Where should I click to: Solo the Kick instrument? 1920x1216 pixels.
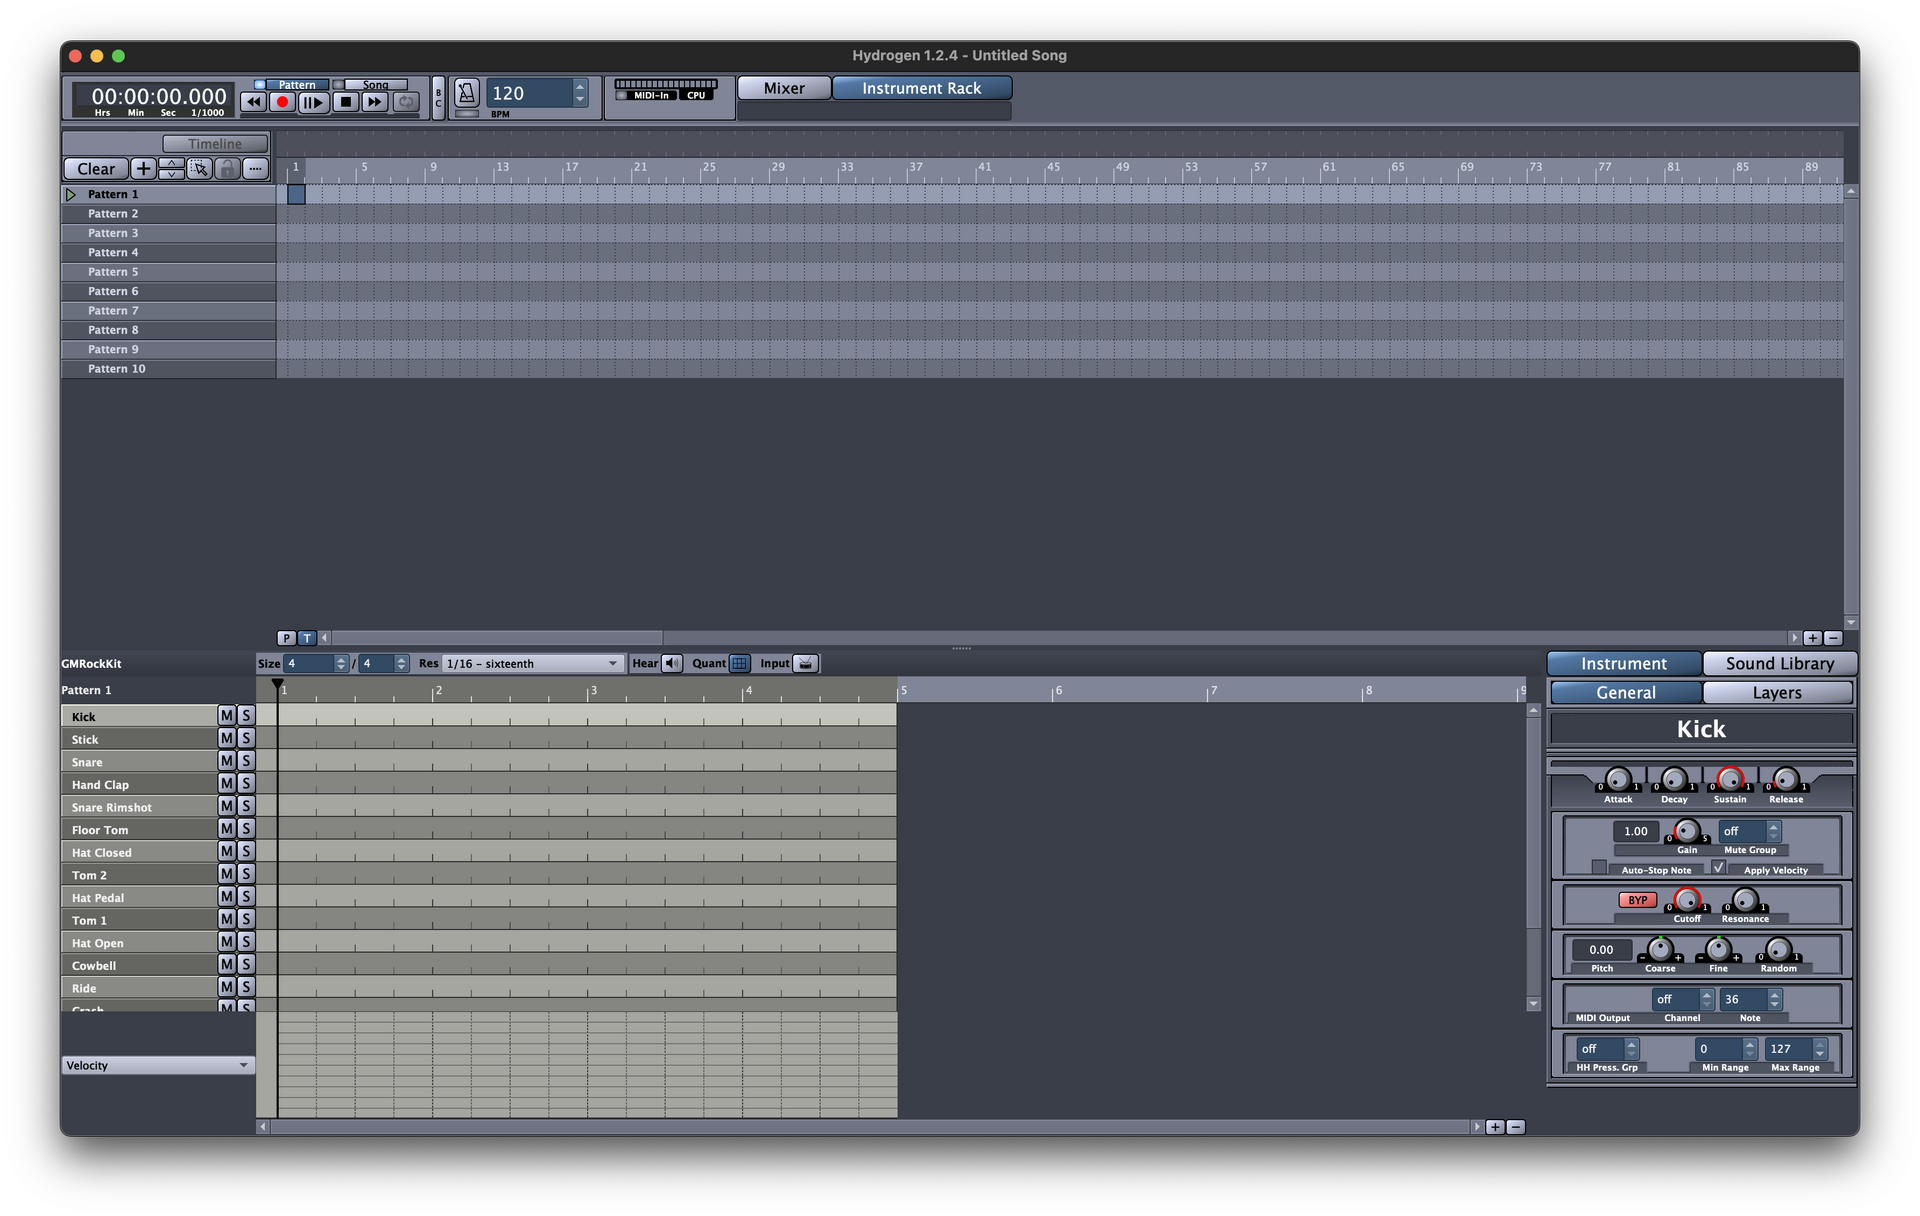pyautogui.click(x=246, y=716)
